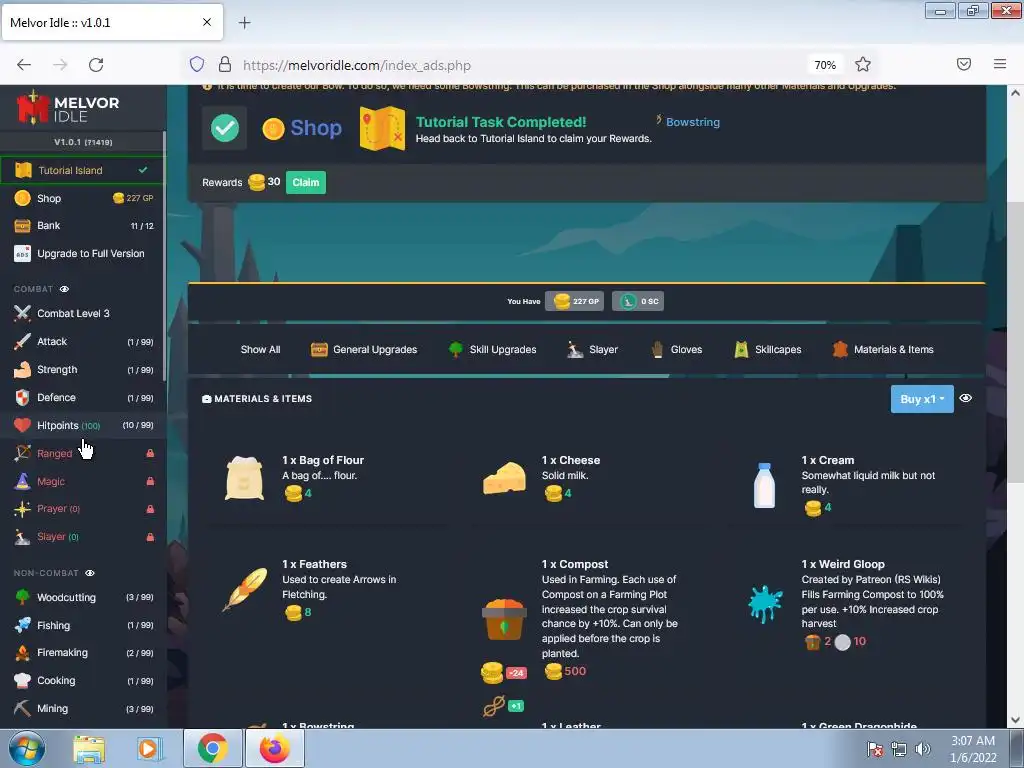Claim the 30 GP tutorial reward
The height and width of the screenshot is (768, 1024).
coord(306,183)
